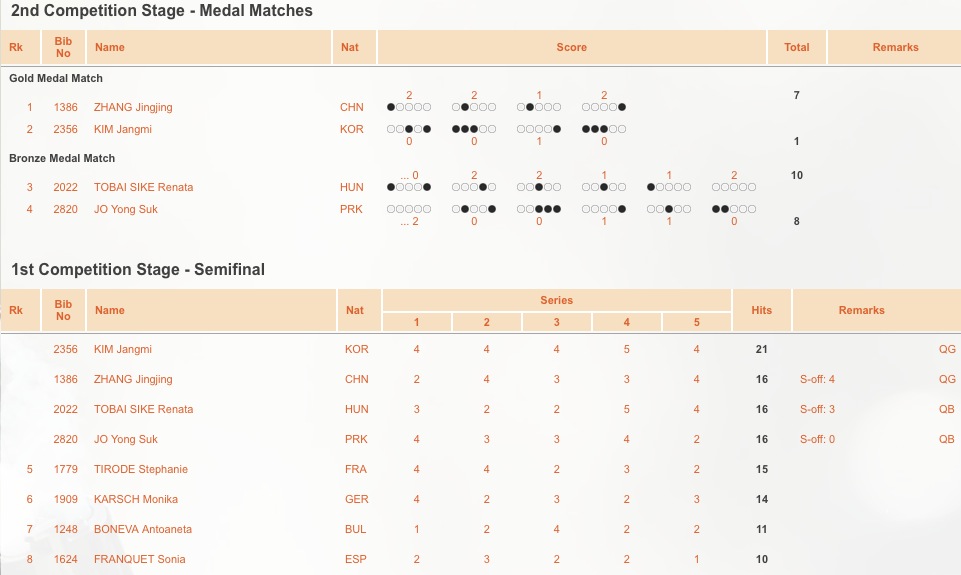Open ZHANG Jingjing in Gold Medal Match
The height and width of the screenshot is (575, 961).
[x=133, y=107]
